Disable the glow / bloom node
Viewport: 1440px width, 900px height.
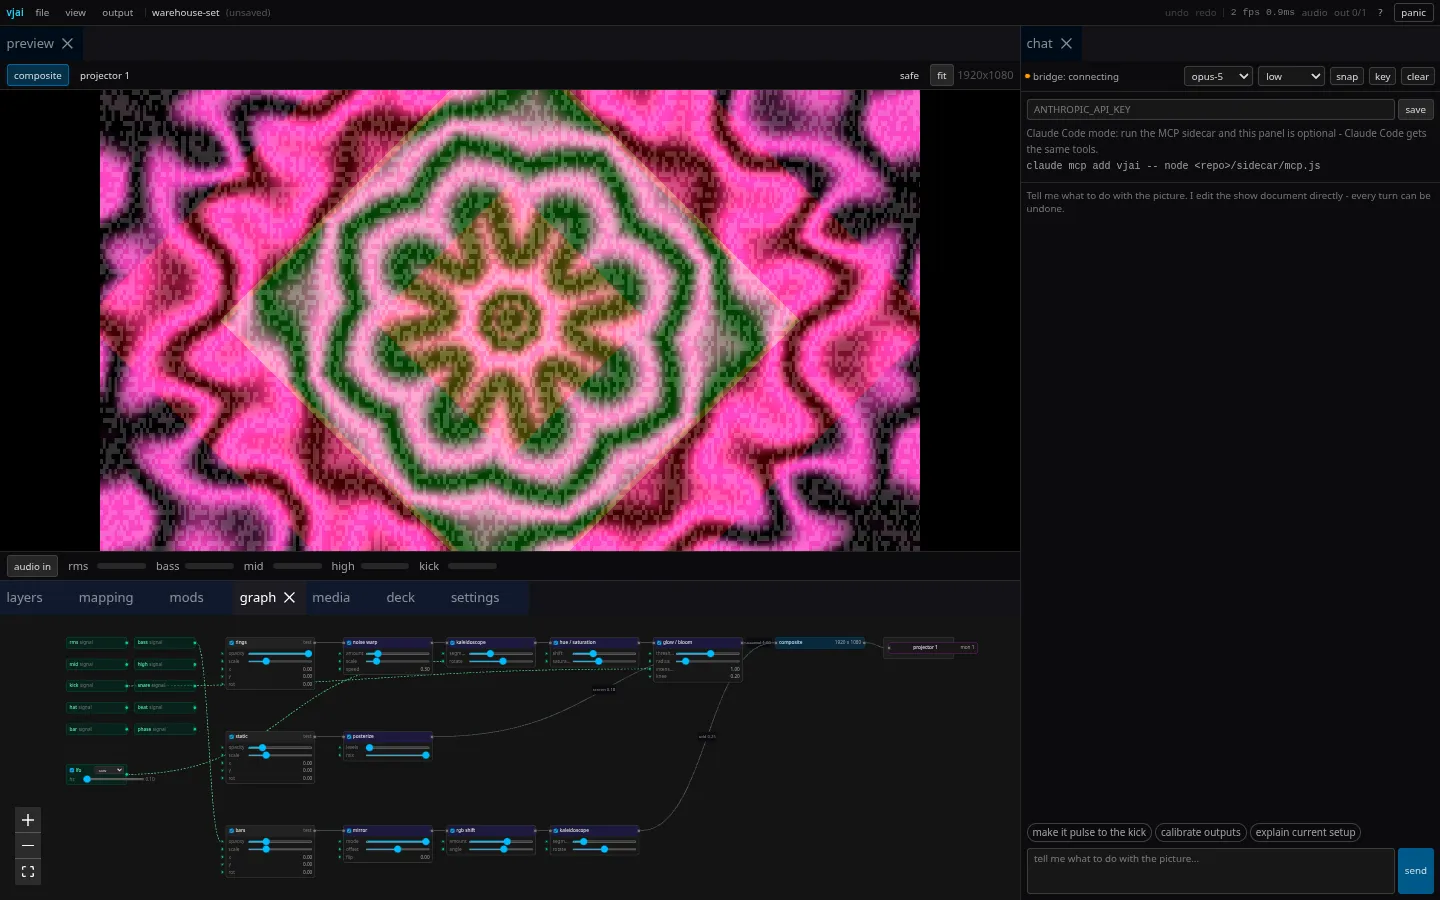[660, 643]
